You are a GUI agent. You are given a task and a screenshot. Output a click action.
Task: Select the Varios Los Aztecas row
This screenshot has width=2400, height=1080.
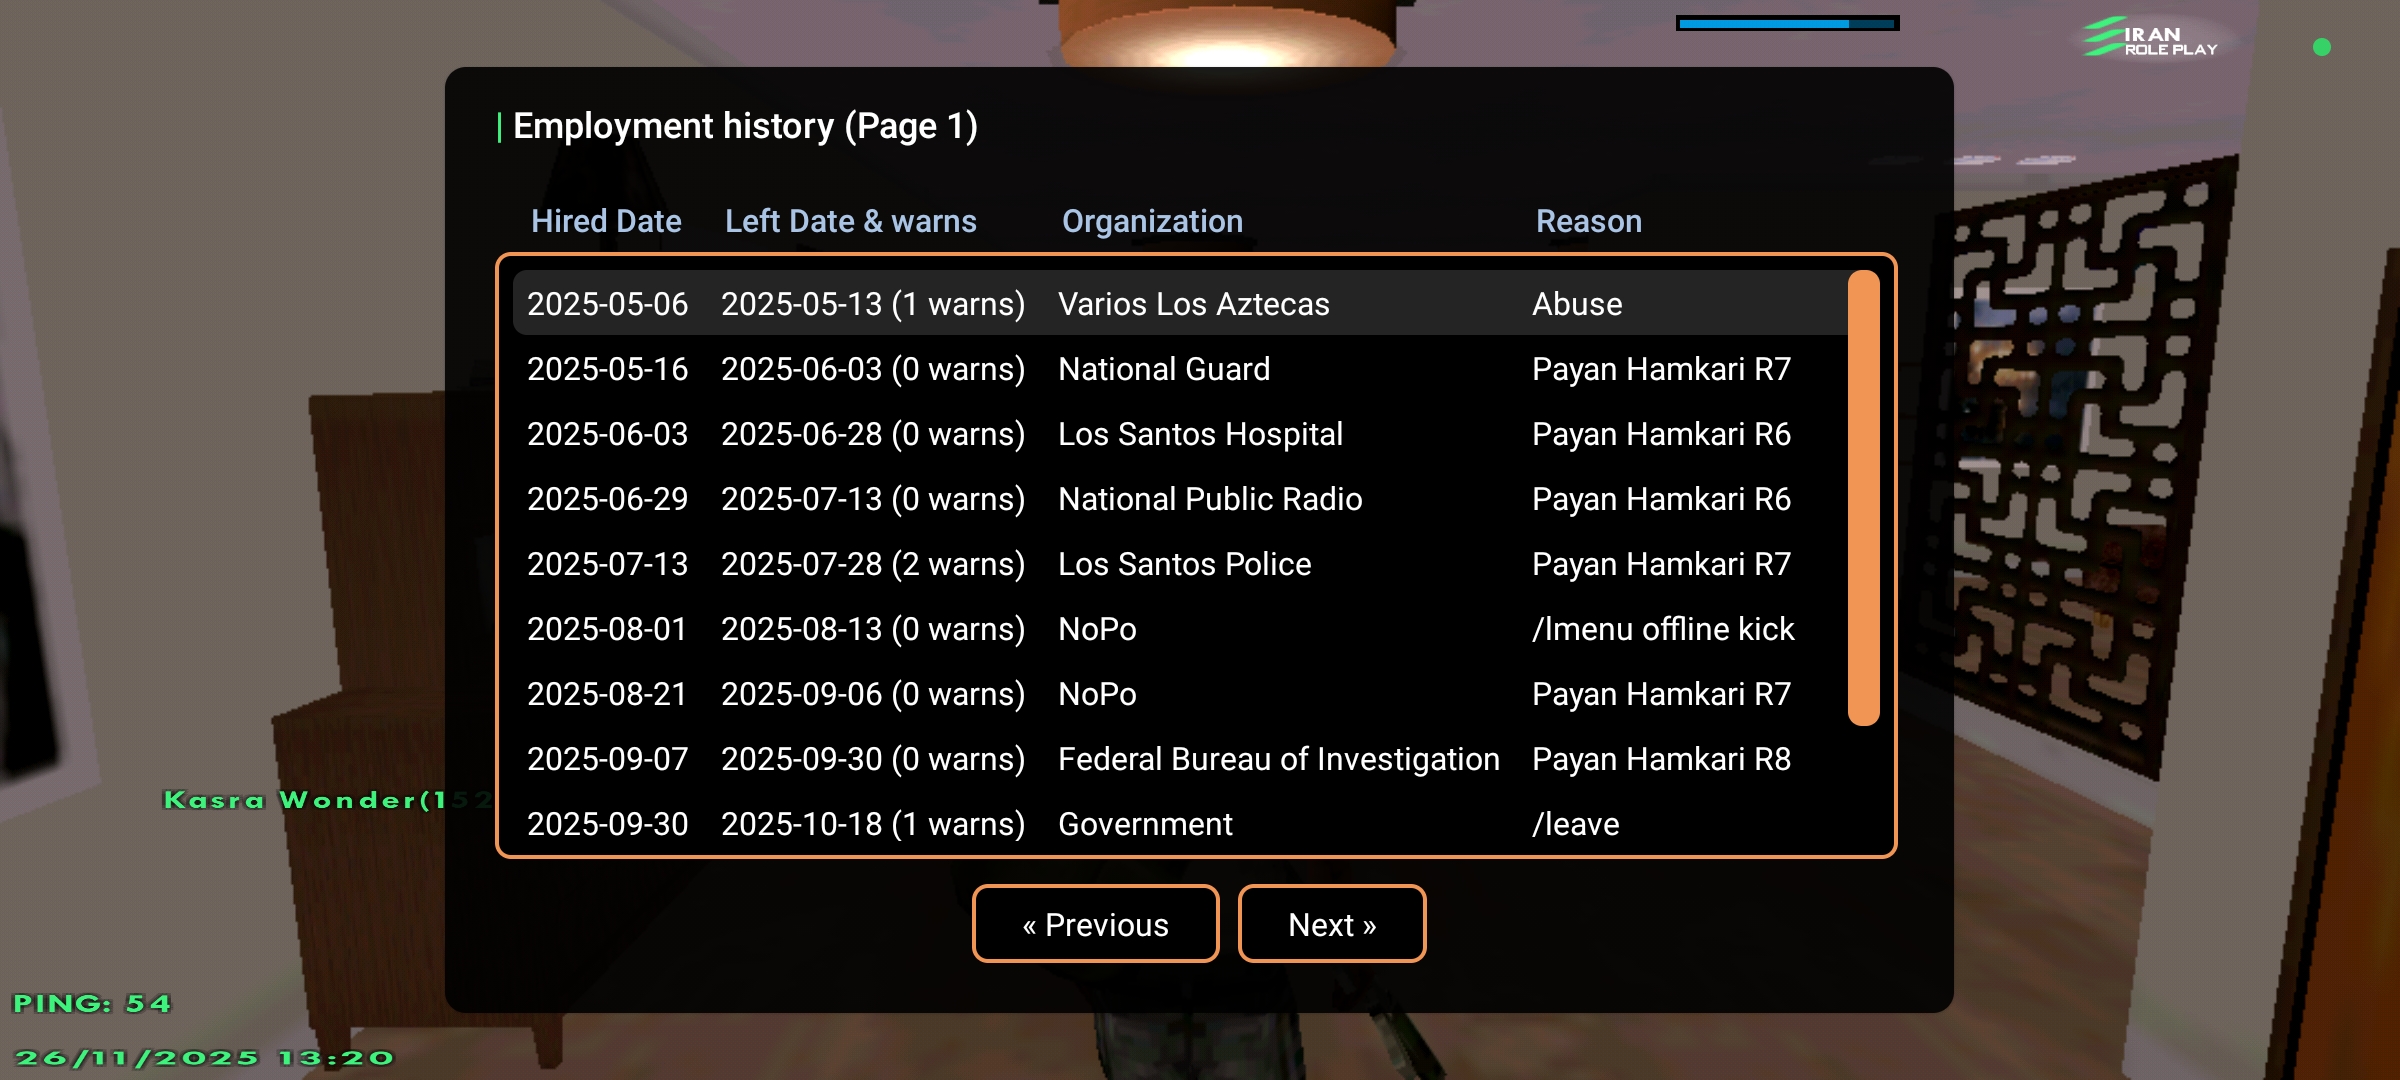point(1193,304)
